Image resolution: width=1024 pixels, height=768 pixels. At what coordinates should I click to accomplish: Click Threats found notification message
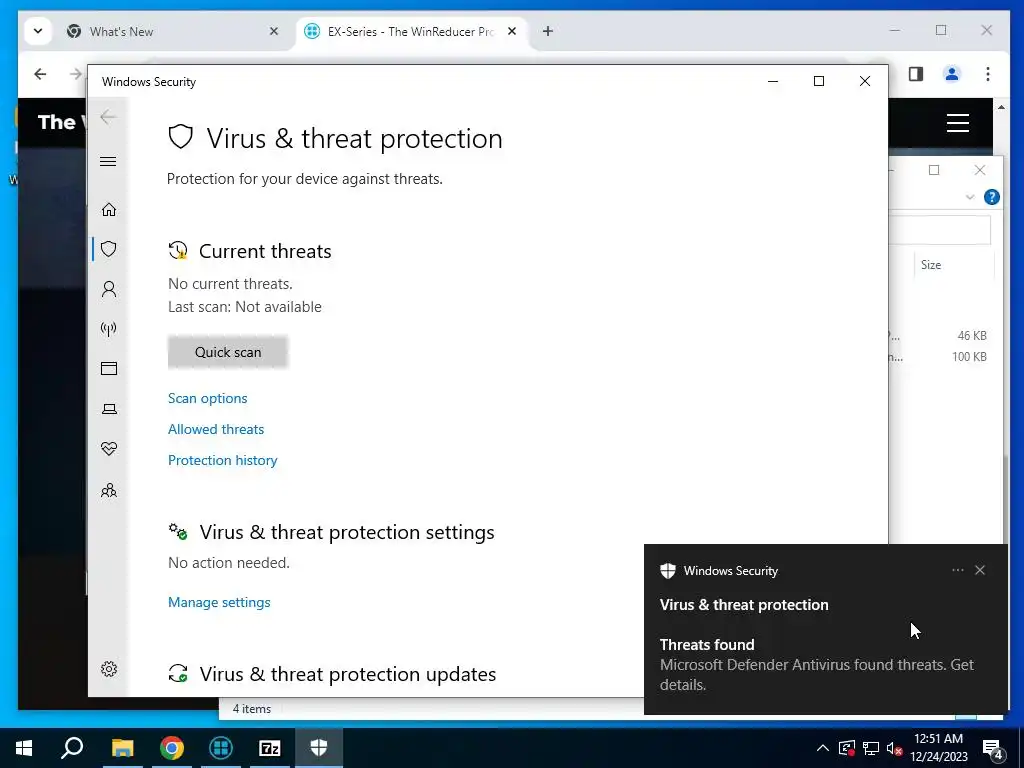coord(816,665)
